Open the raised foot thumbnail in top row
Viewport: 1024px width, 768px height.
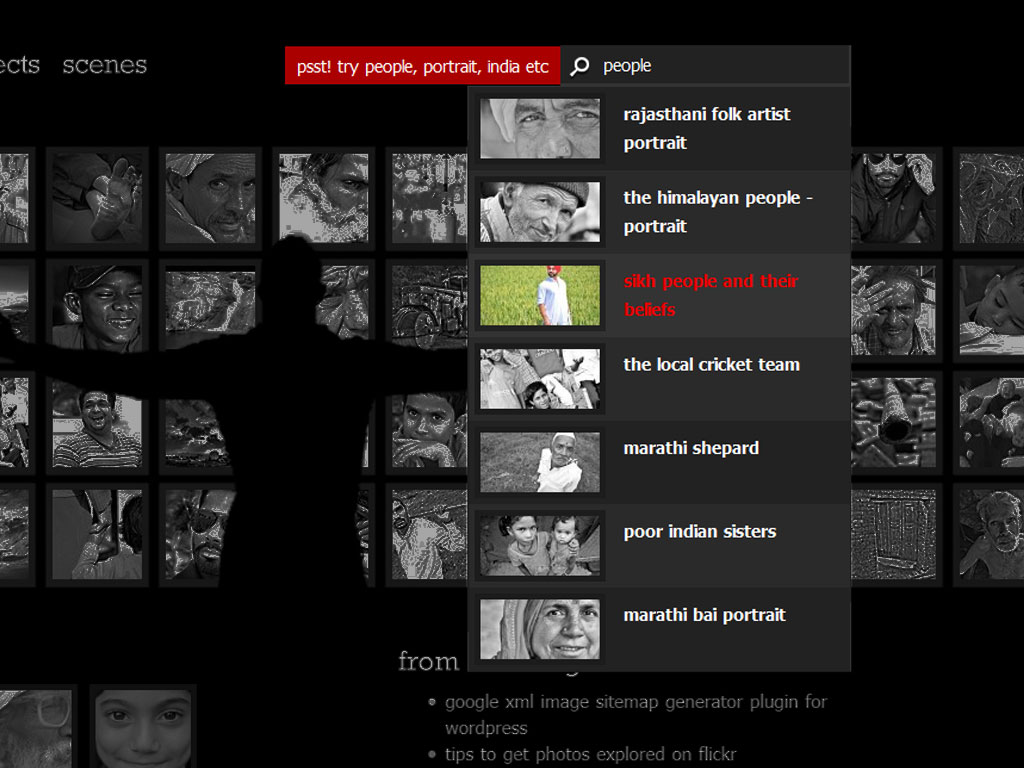(x=97, y=199)
